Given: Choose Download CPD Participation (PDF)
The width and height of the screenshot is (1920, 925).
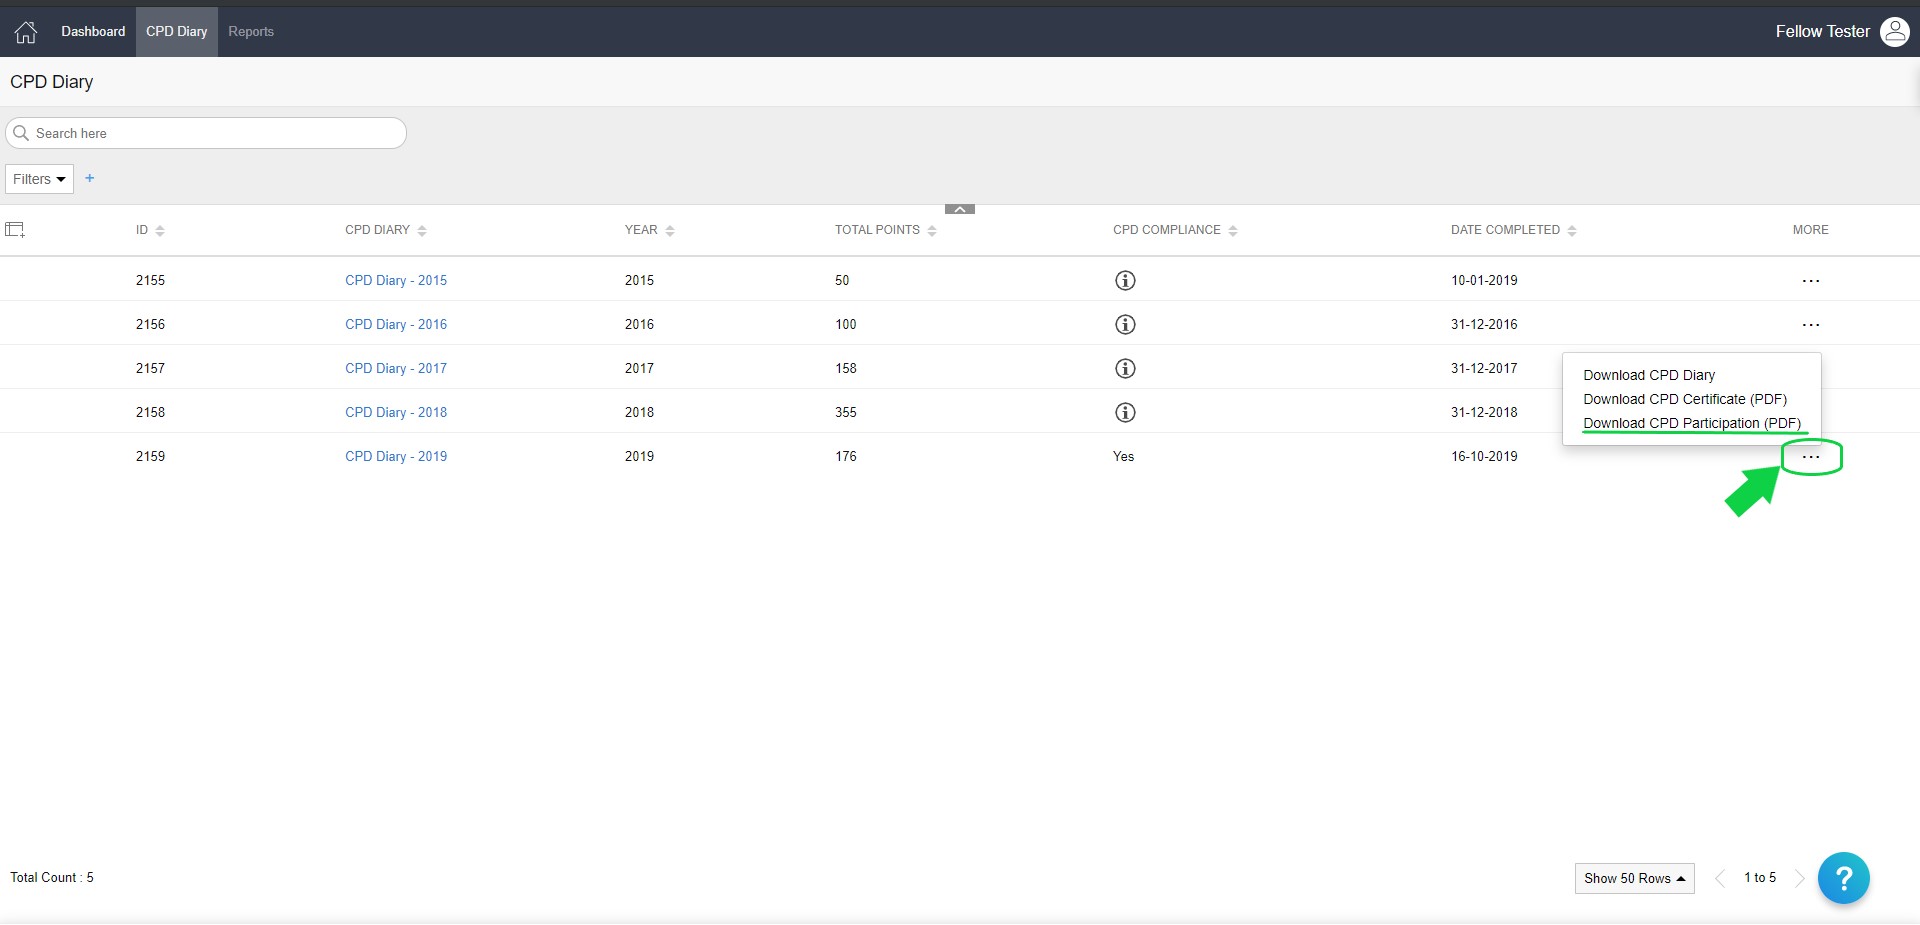Looking at the screenshot, I should pos(1692,423).
